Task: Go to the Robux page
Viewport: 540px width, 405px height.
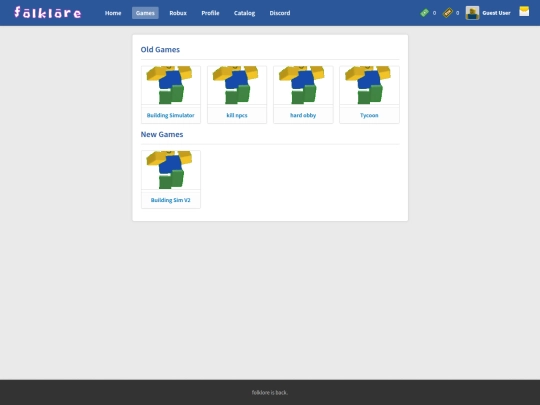Action: tap(178, 13)
